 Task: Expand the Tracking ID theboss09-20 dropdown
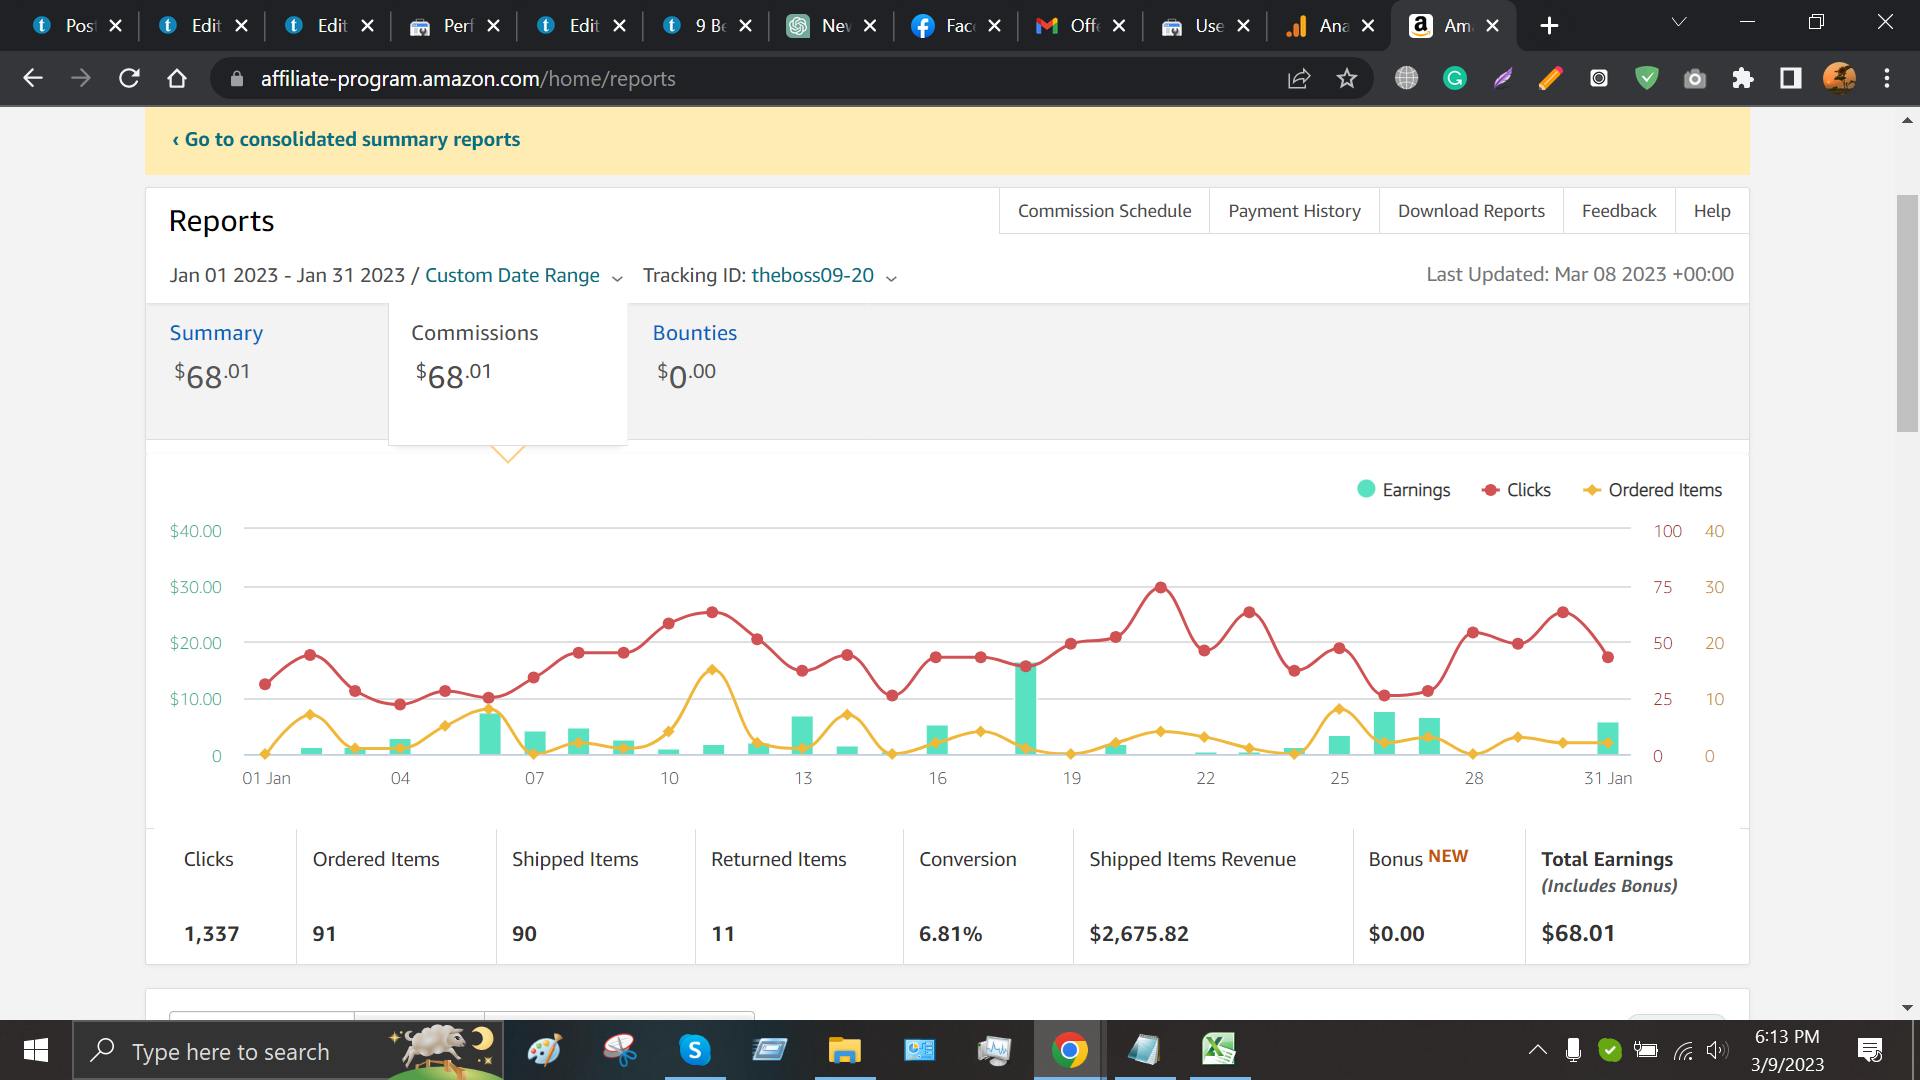[x=824, y=276]
